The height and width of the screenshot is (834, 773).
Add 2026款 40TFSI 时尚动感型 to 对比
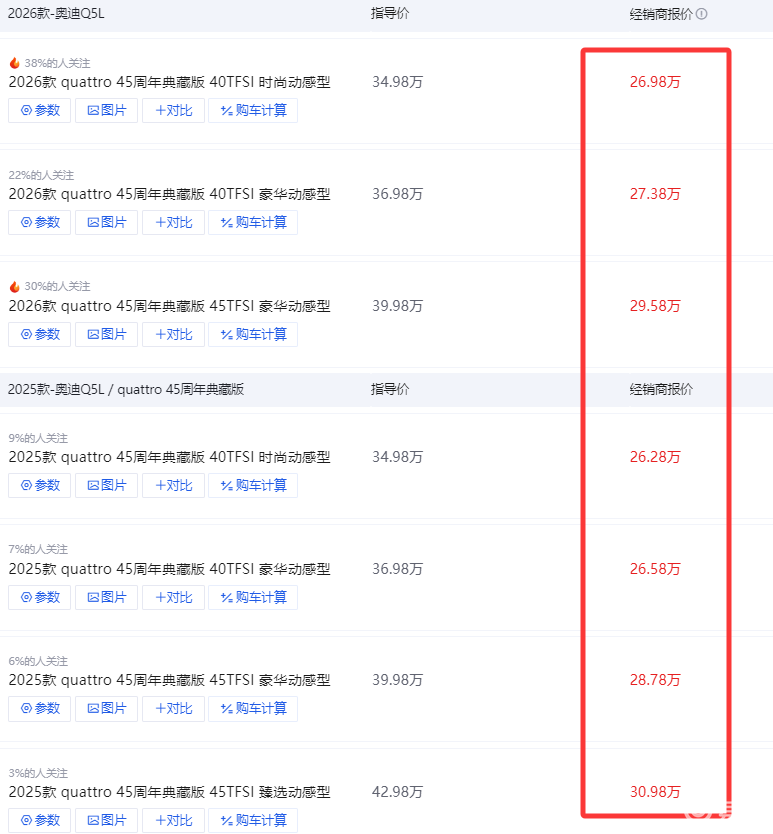[x=173, y=111]
